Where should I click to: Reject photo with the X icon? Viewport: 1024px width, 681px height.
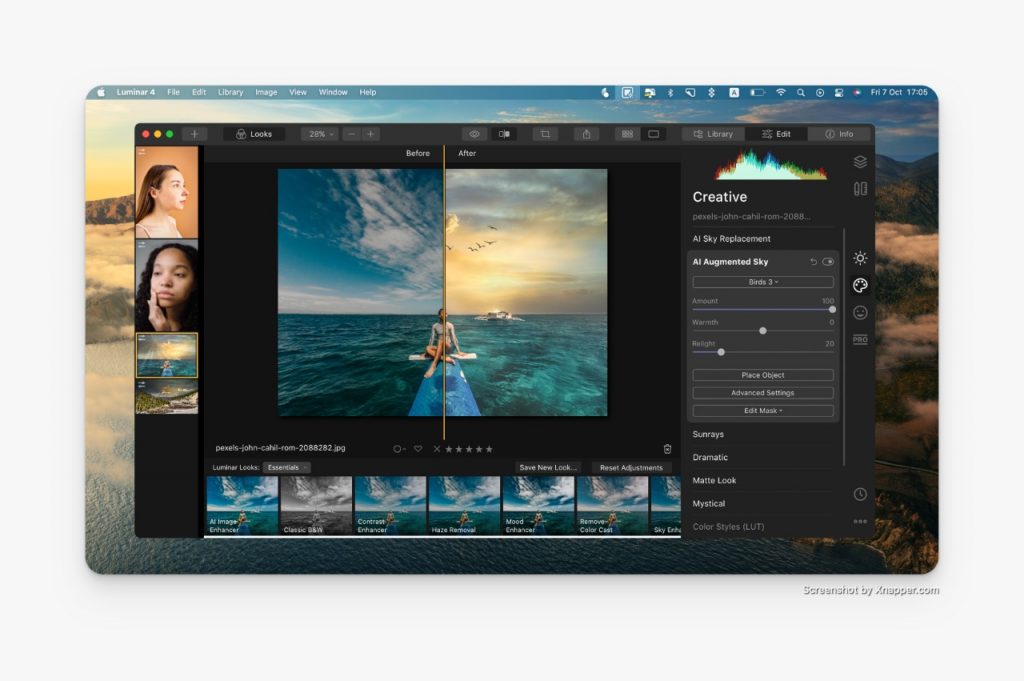pos(437,449)
